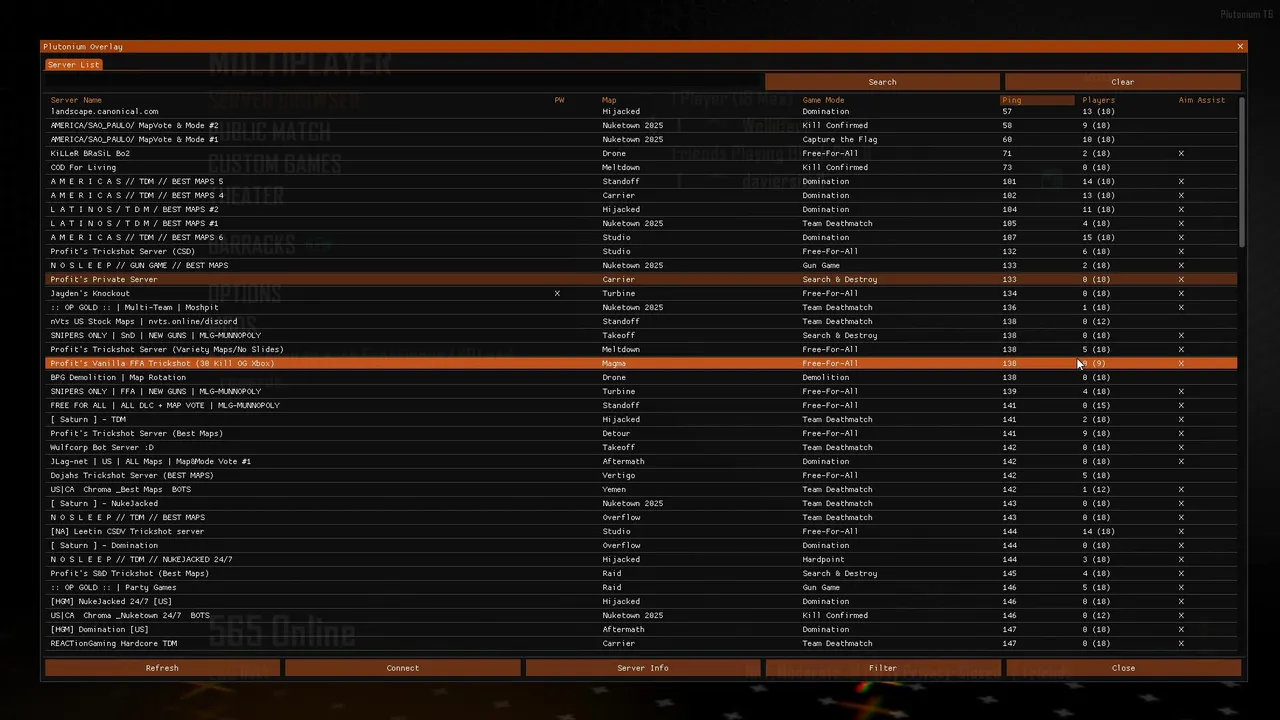Click password X mark on Jayden's Knockout

point(557,293)
